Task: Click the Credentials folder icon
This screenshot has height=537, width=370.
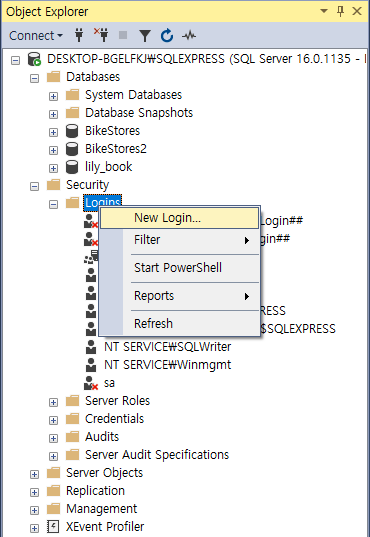Action: click(x=72, y=419)
